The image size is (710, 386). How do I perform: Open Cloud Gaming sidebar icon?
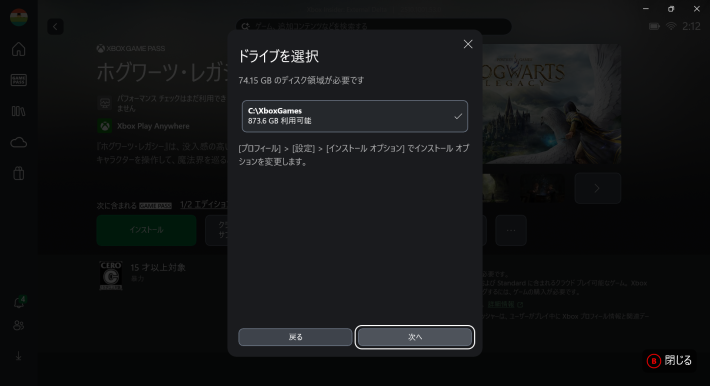(x=19, y=143)
